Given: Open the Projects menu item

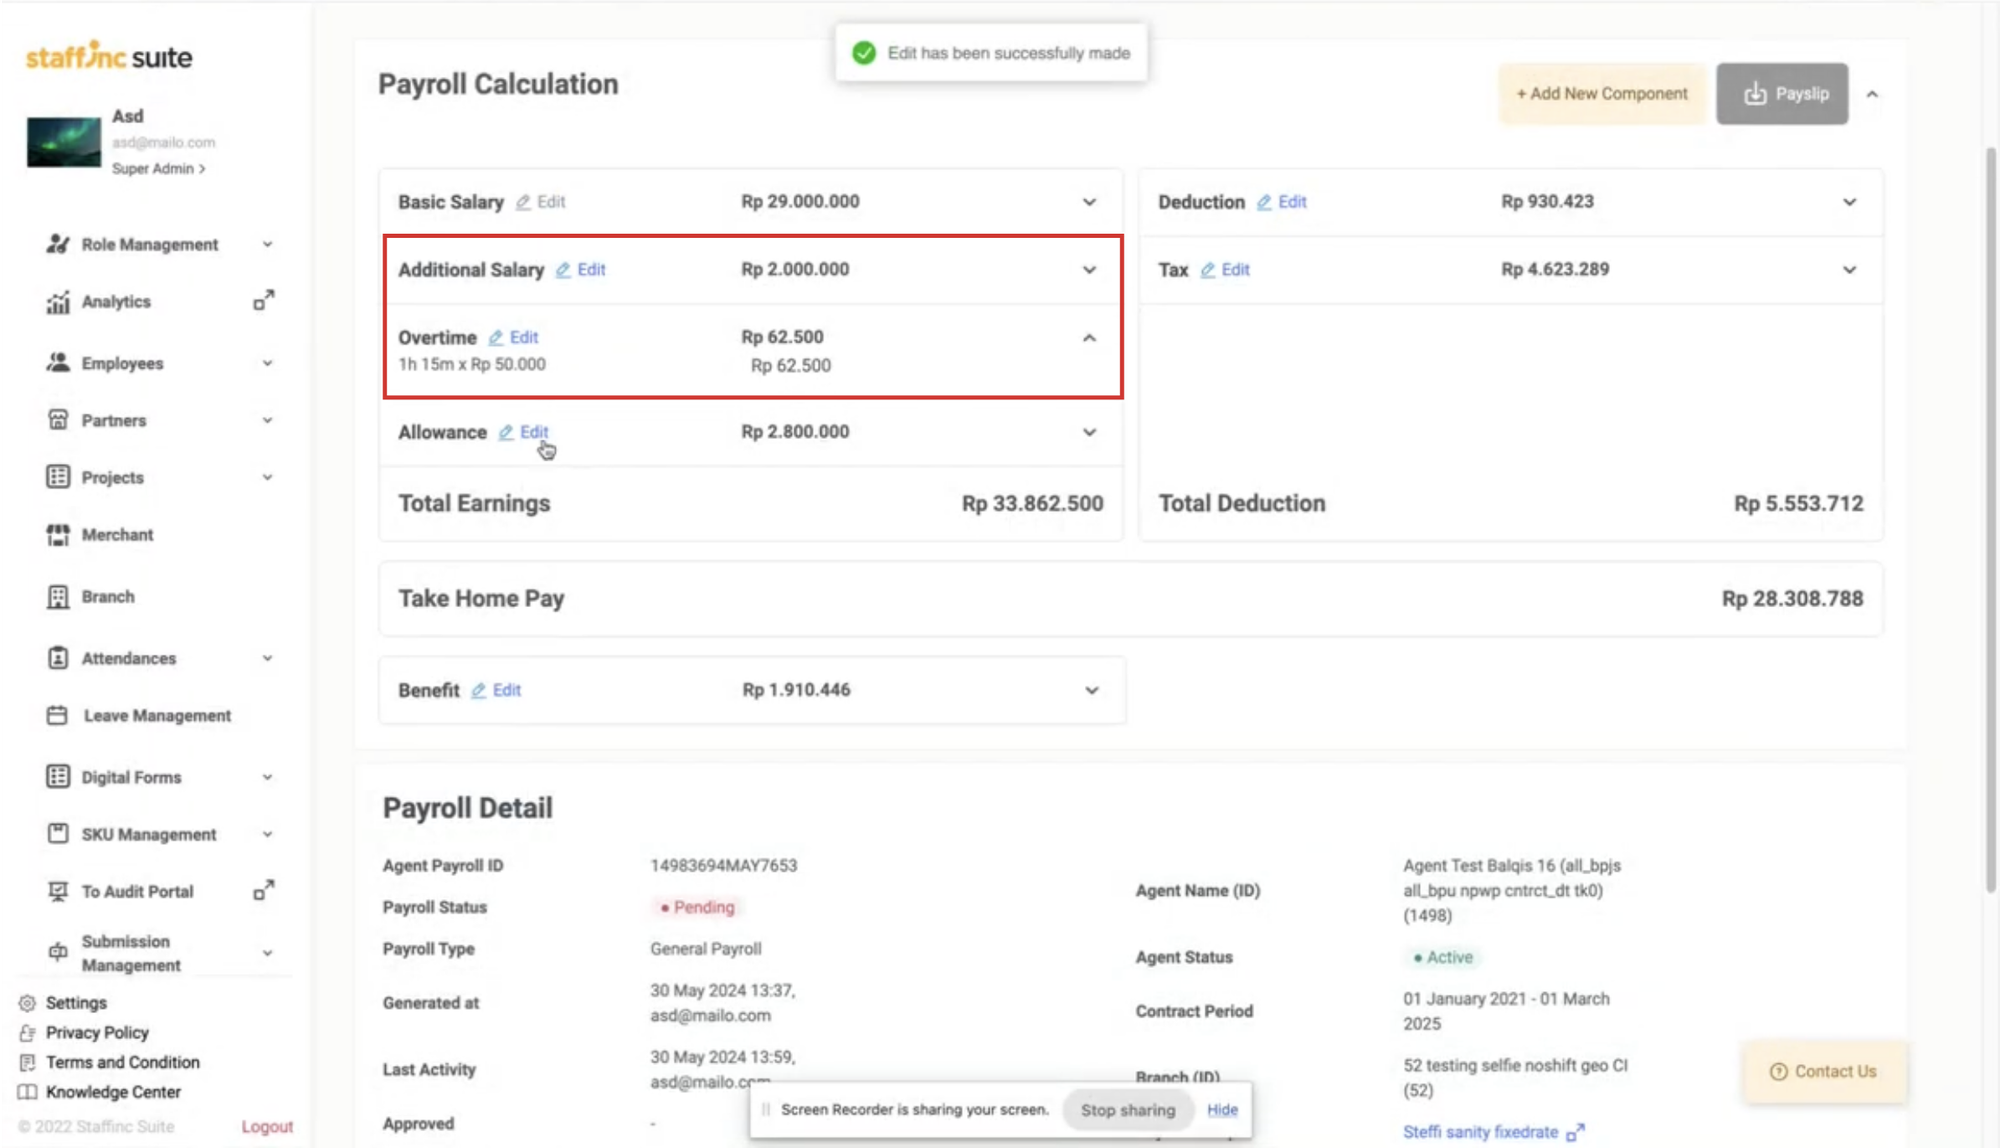Looking at the screenshot, I should (113, 478).
